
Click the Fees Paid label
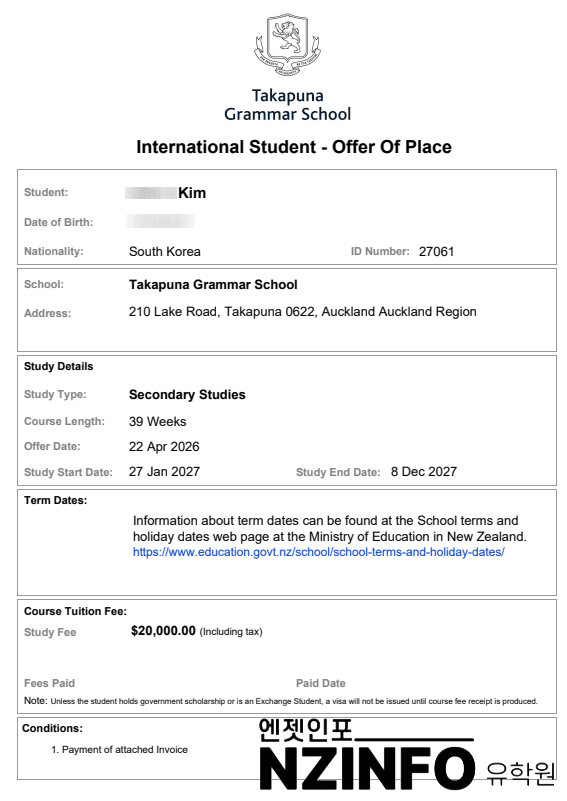click(50, 684)
